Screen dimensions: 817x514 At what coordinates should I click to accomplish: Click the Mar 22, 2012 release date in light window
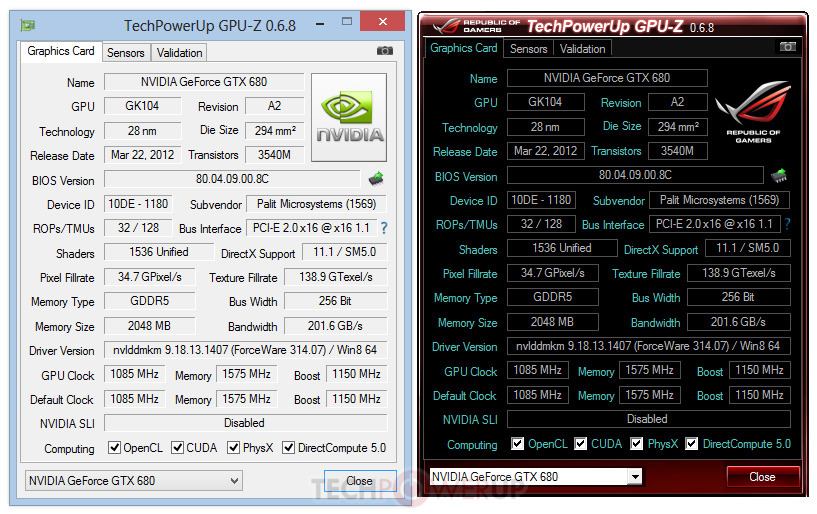click(x=142, y=155)
